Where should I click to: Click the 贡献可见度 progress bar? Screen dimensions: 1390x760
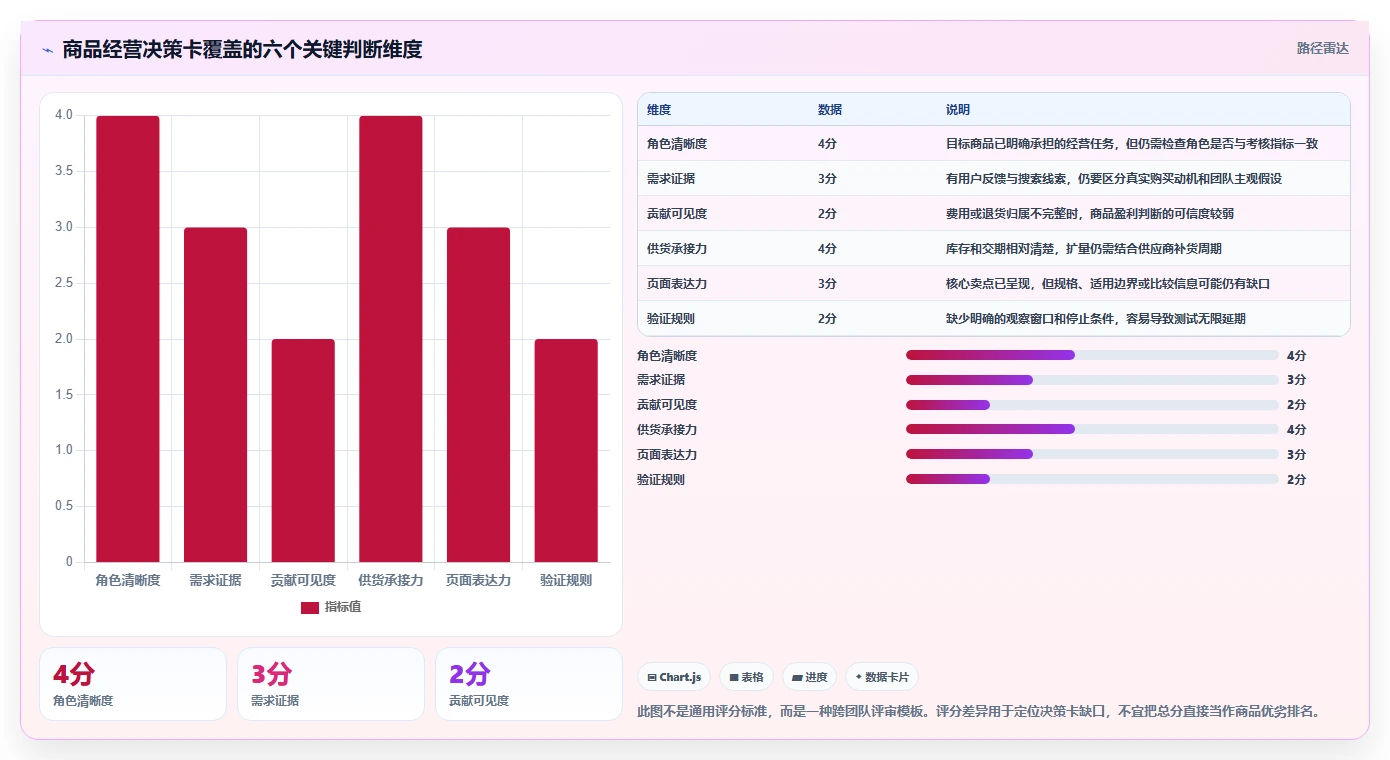[1092, 405]
